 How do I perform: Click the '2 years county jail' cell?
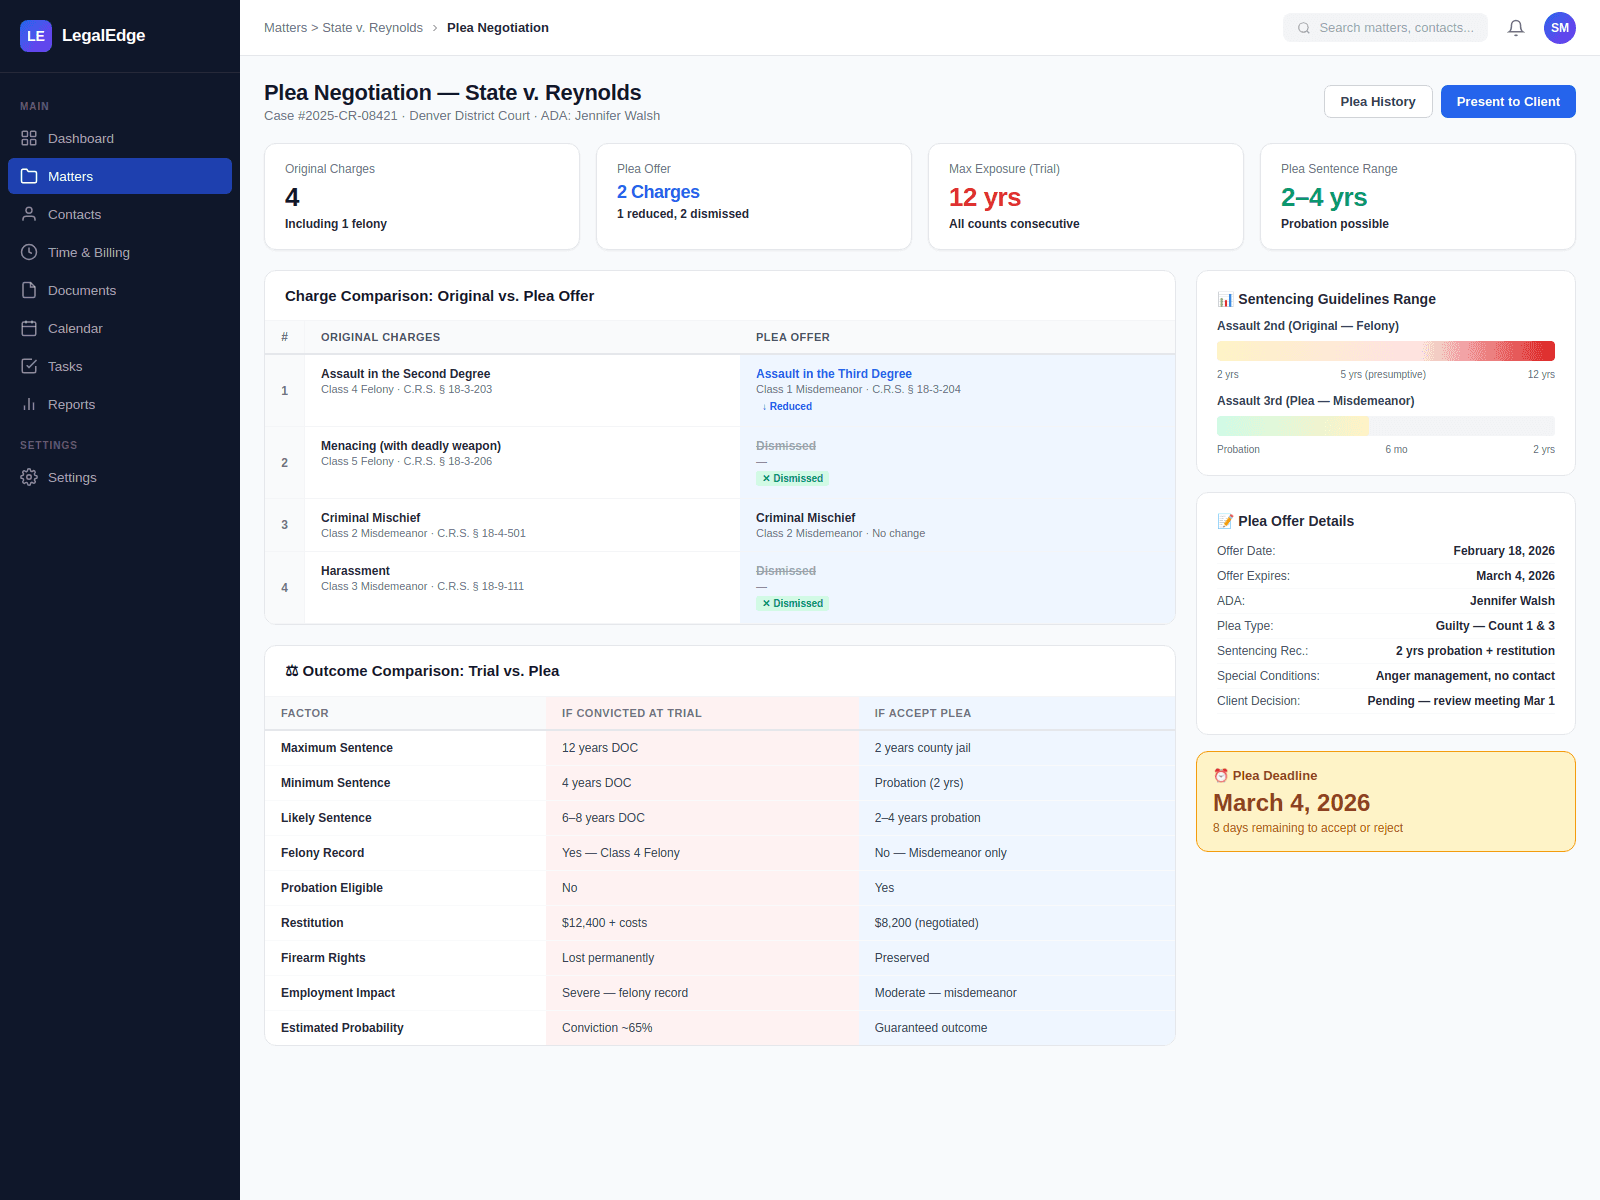(x=1017, y=748)
